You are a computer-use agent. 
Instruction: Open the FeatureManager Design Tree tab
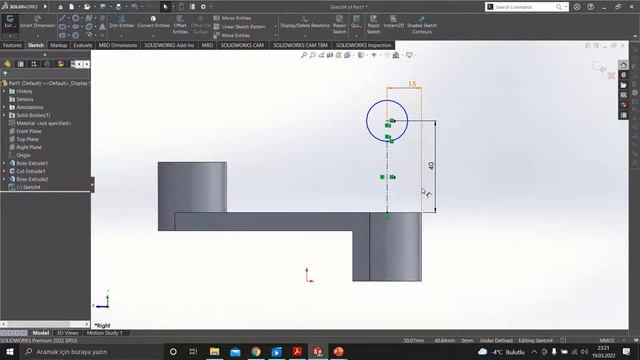coord(7,64)
